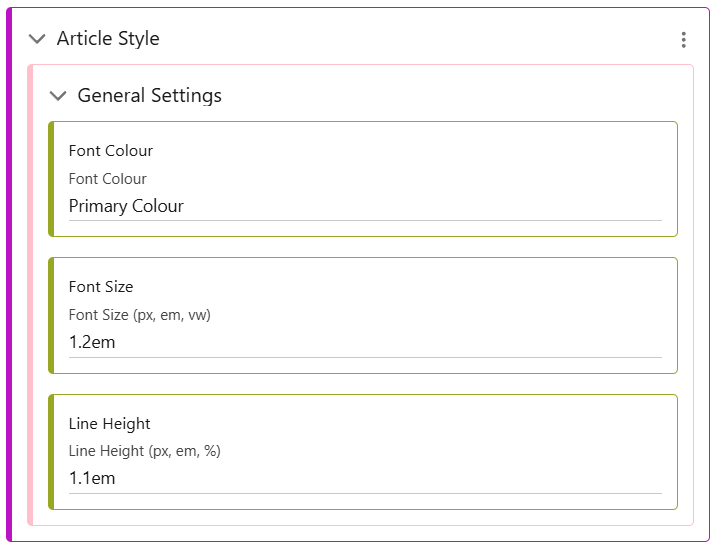Click the Font Size card heading

tap(101, 287)
